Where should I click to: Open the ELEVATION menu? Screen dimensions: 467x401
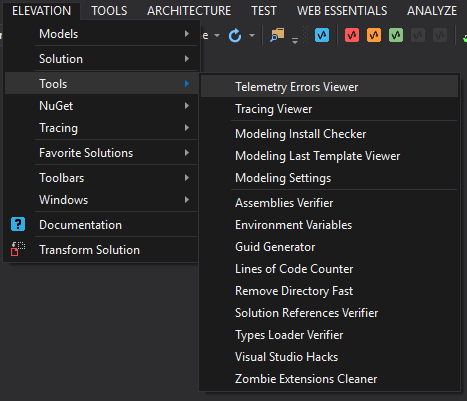[42, 11]
